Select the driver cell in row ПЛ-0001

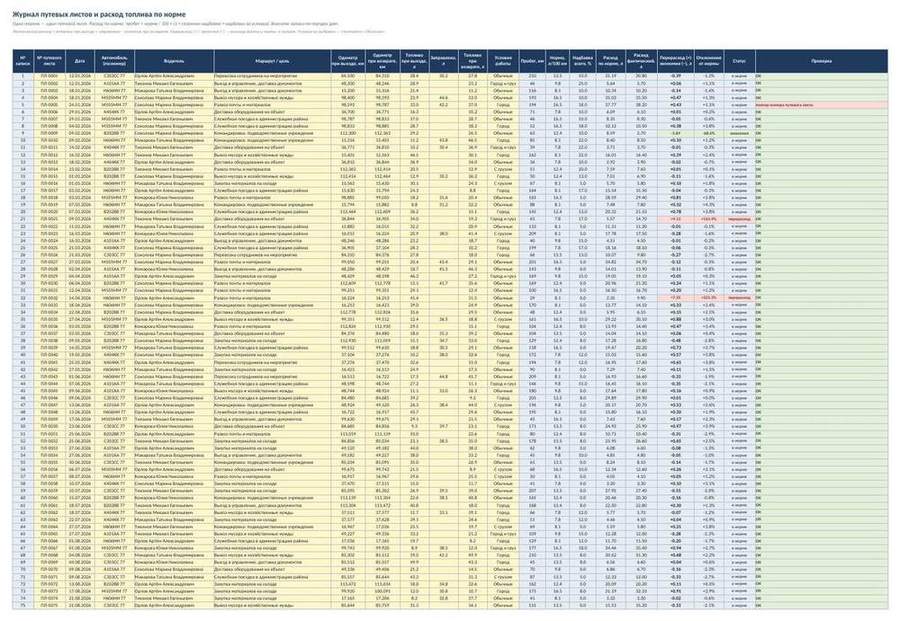[174, 76]
